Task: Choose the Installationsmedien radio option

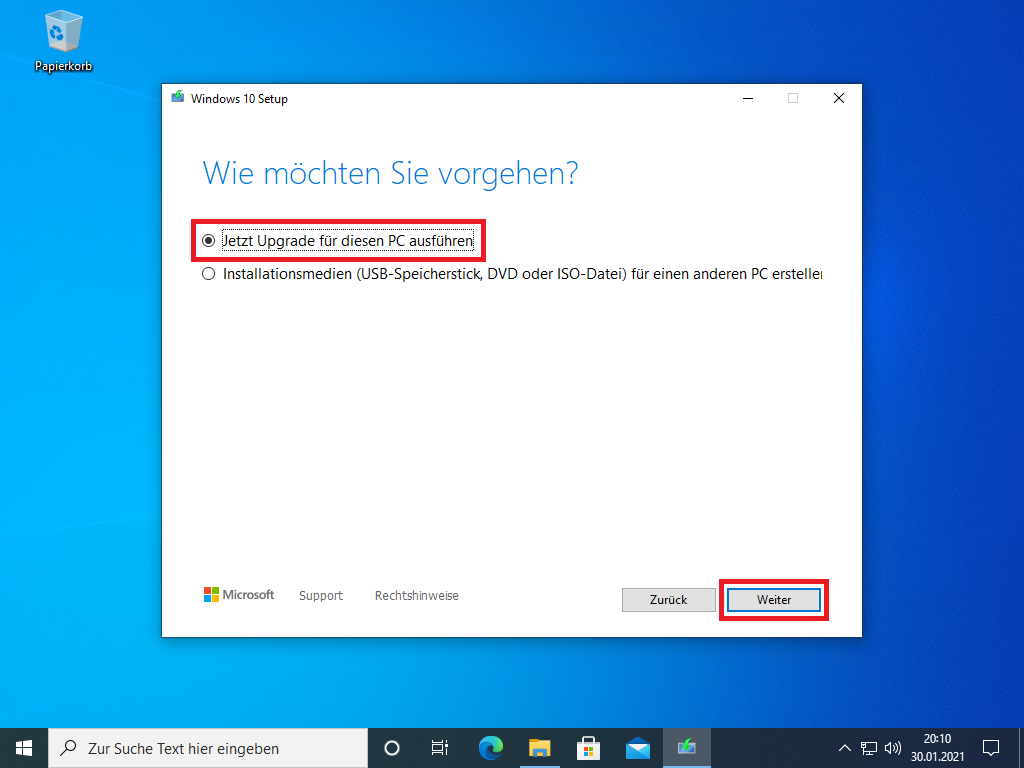Action: [x=512, y=274]
